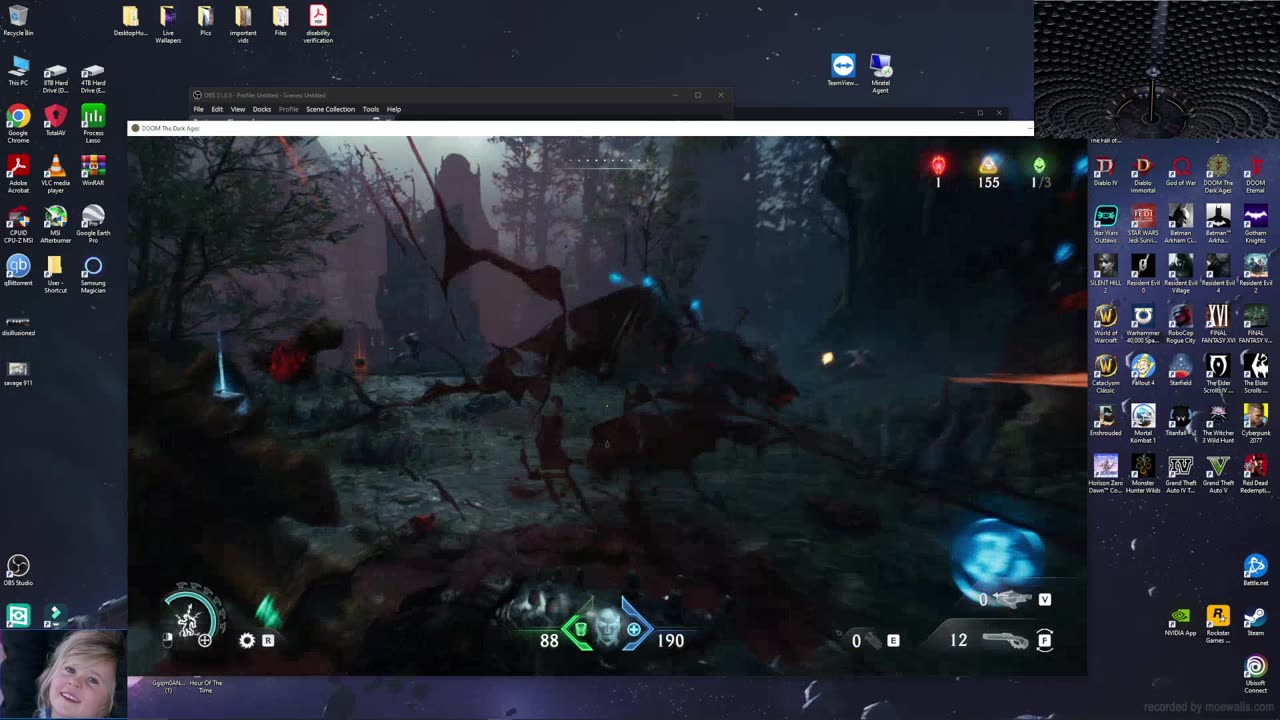The image size is (1280, 720).
Task: Open qBittorrent desktop shortcut
Action: [18, 271]
